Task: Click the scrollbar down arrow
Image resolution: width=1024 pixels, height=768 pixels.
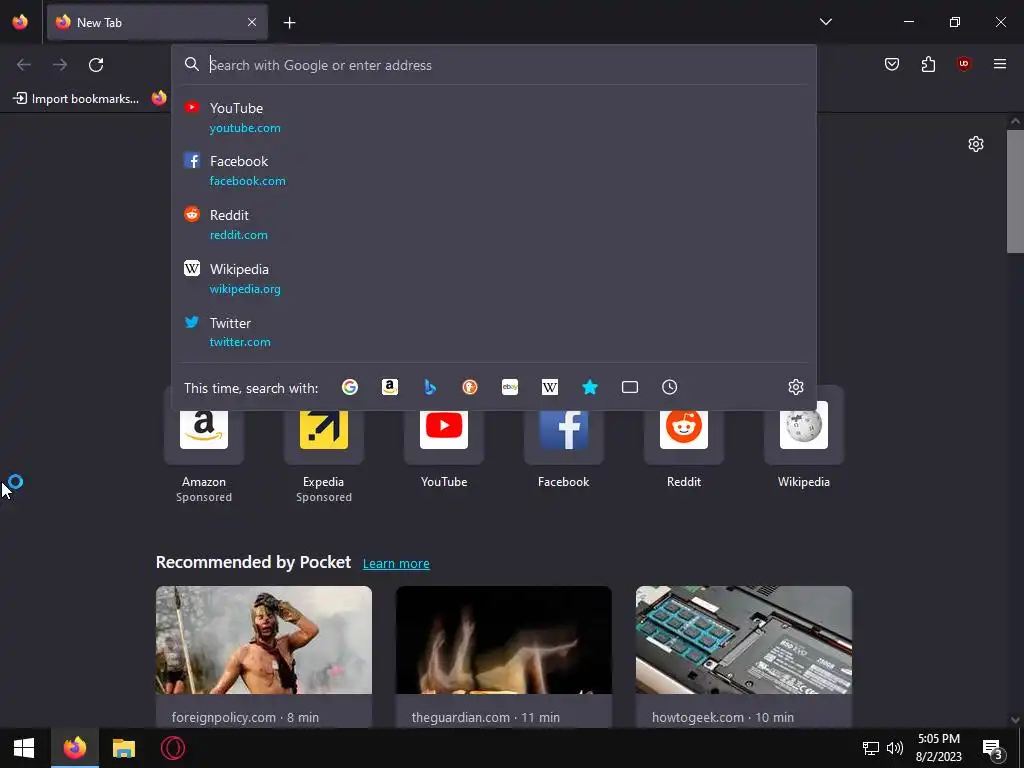Action: [1015, 720]
